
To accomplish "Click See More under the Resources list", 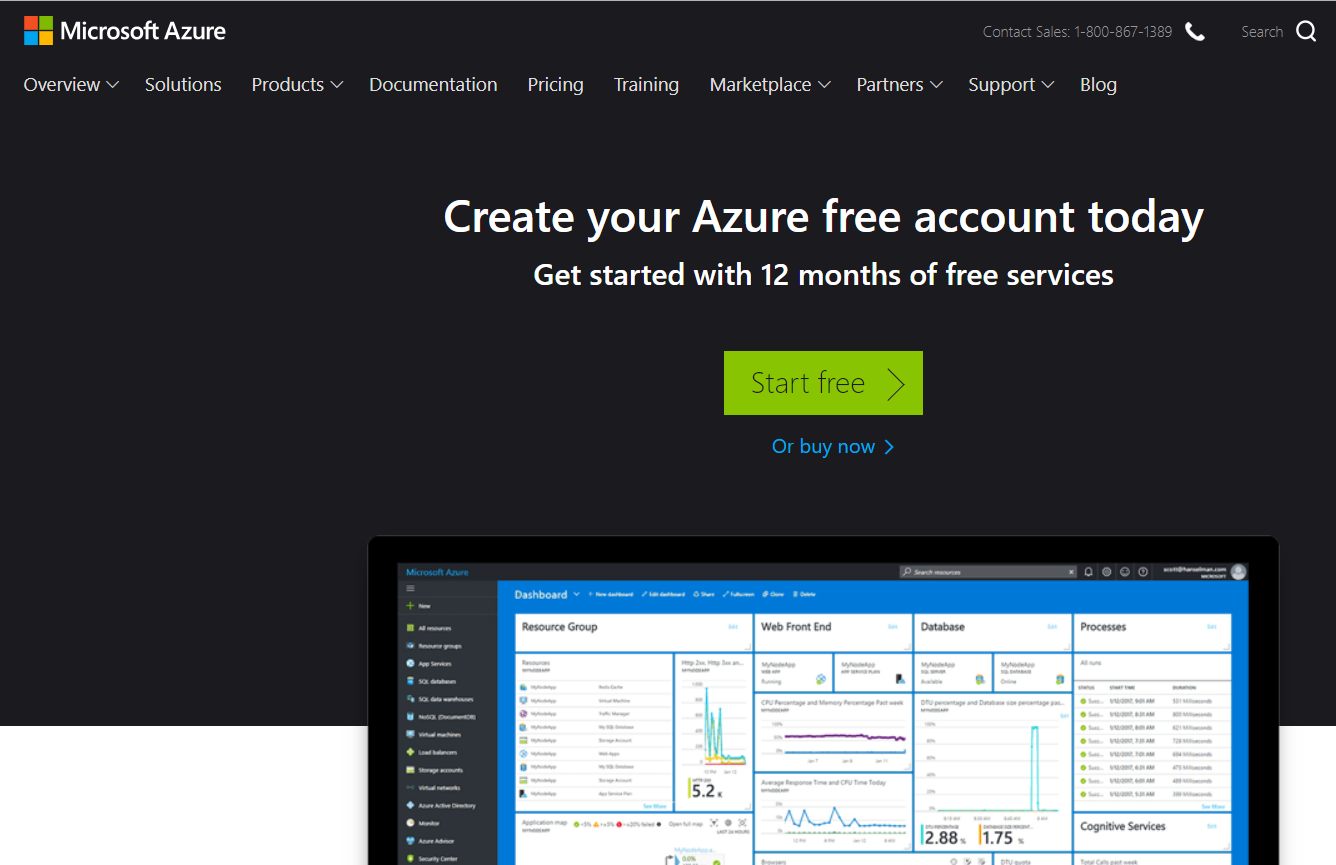I will [x=655, y=806].
